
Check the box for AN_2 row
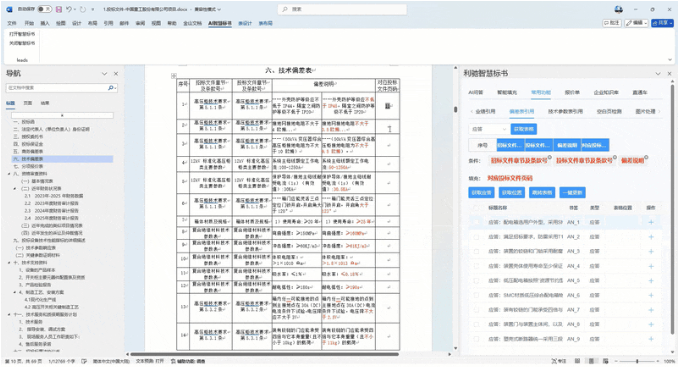pos(476,237)
